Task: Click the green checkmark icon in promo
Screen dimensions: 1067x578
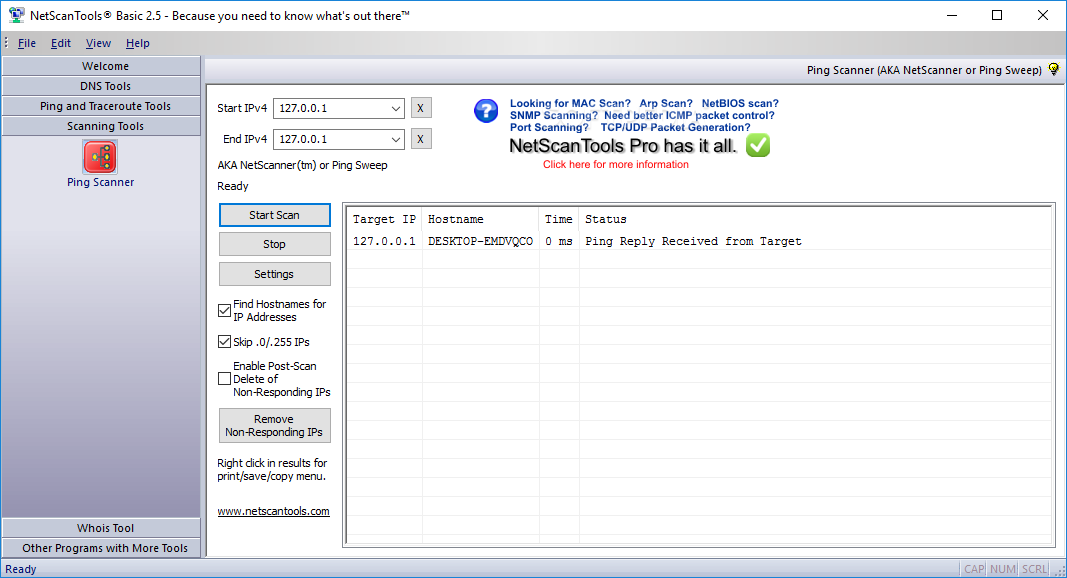Action: pos(757,145)
